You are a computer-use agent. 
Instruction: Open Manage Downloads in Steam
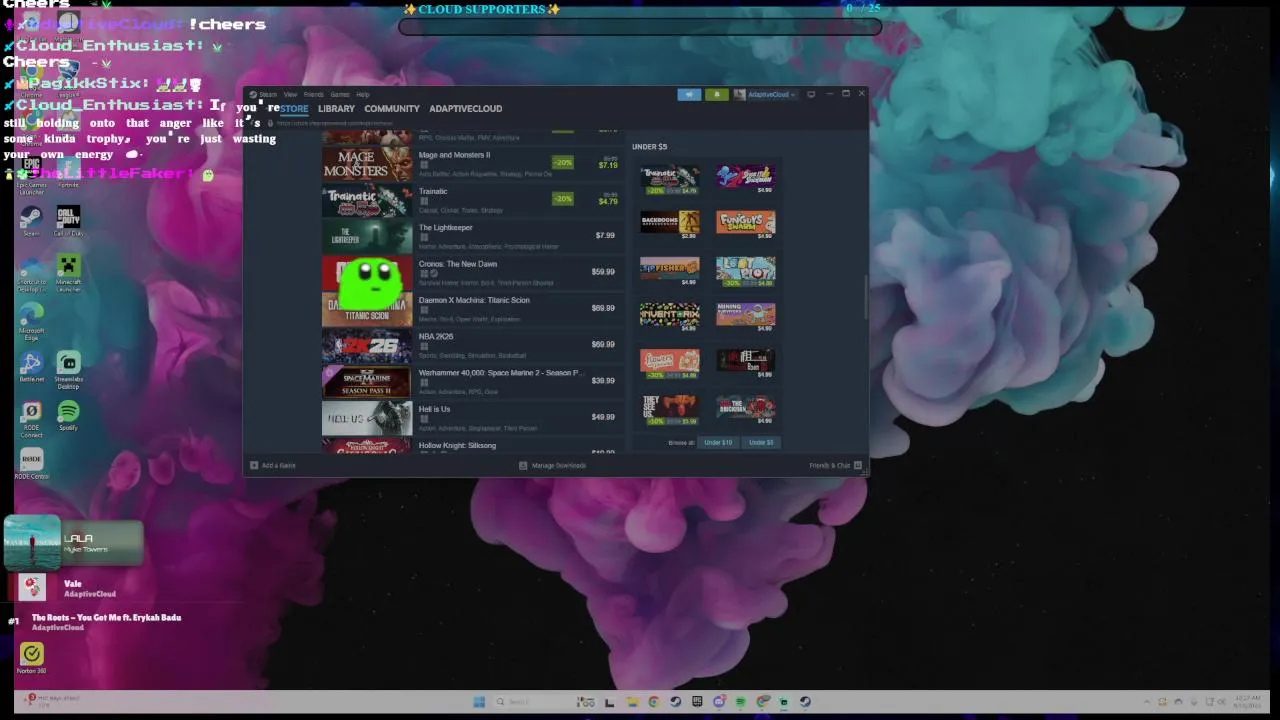pyautogui.click(x=553, y=465)
